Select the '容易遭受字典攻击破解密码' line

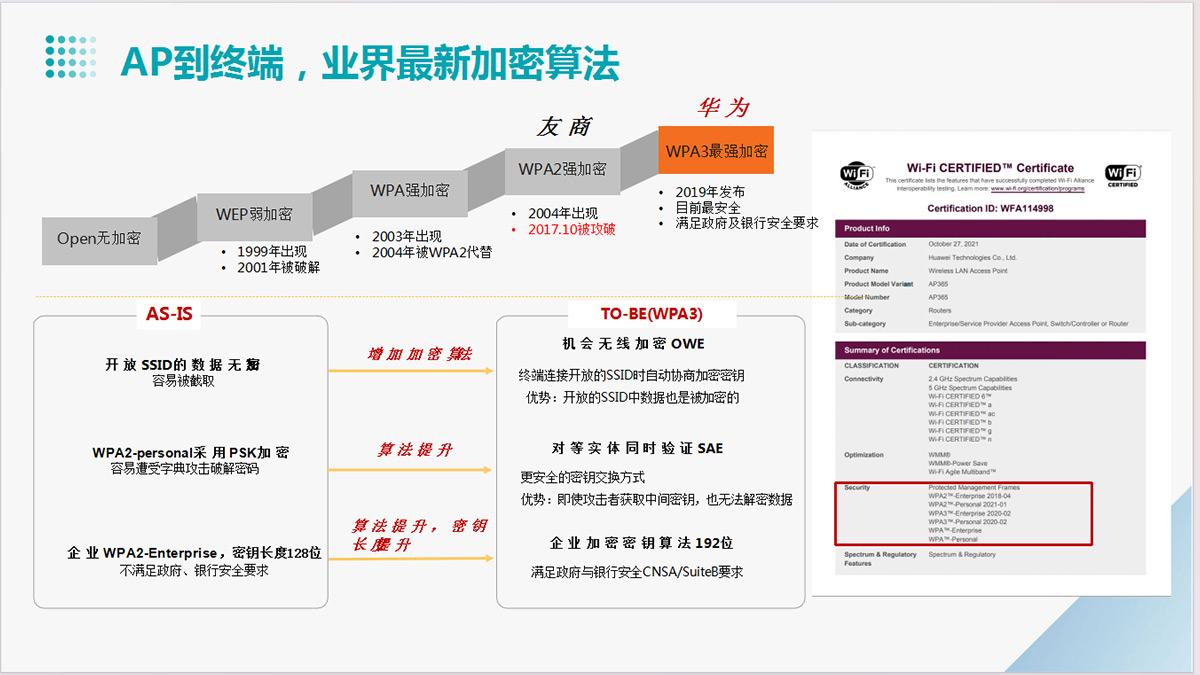click(x=184, y=469)
